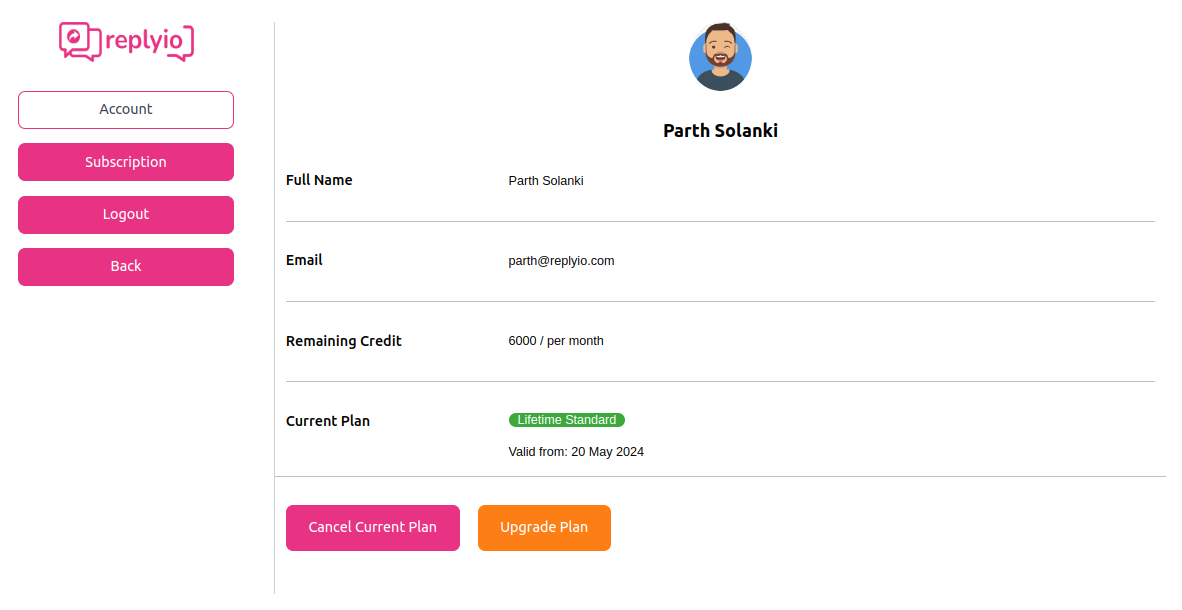Go to the Subscription page
Screen dimensions: 1182x610
(x=126, y=162)
